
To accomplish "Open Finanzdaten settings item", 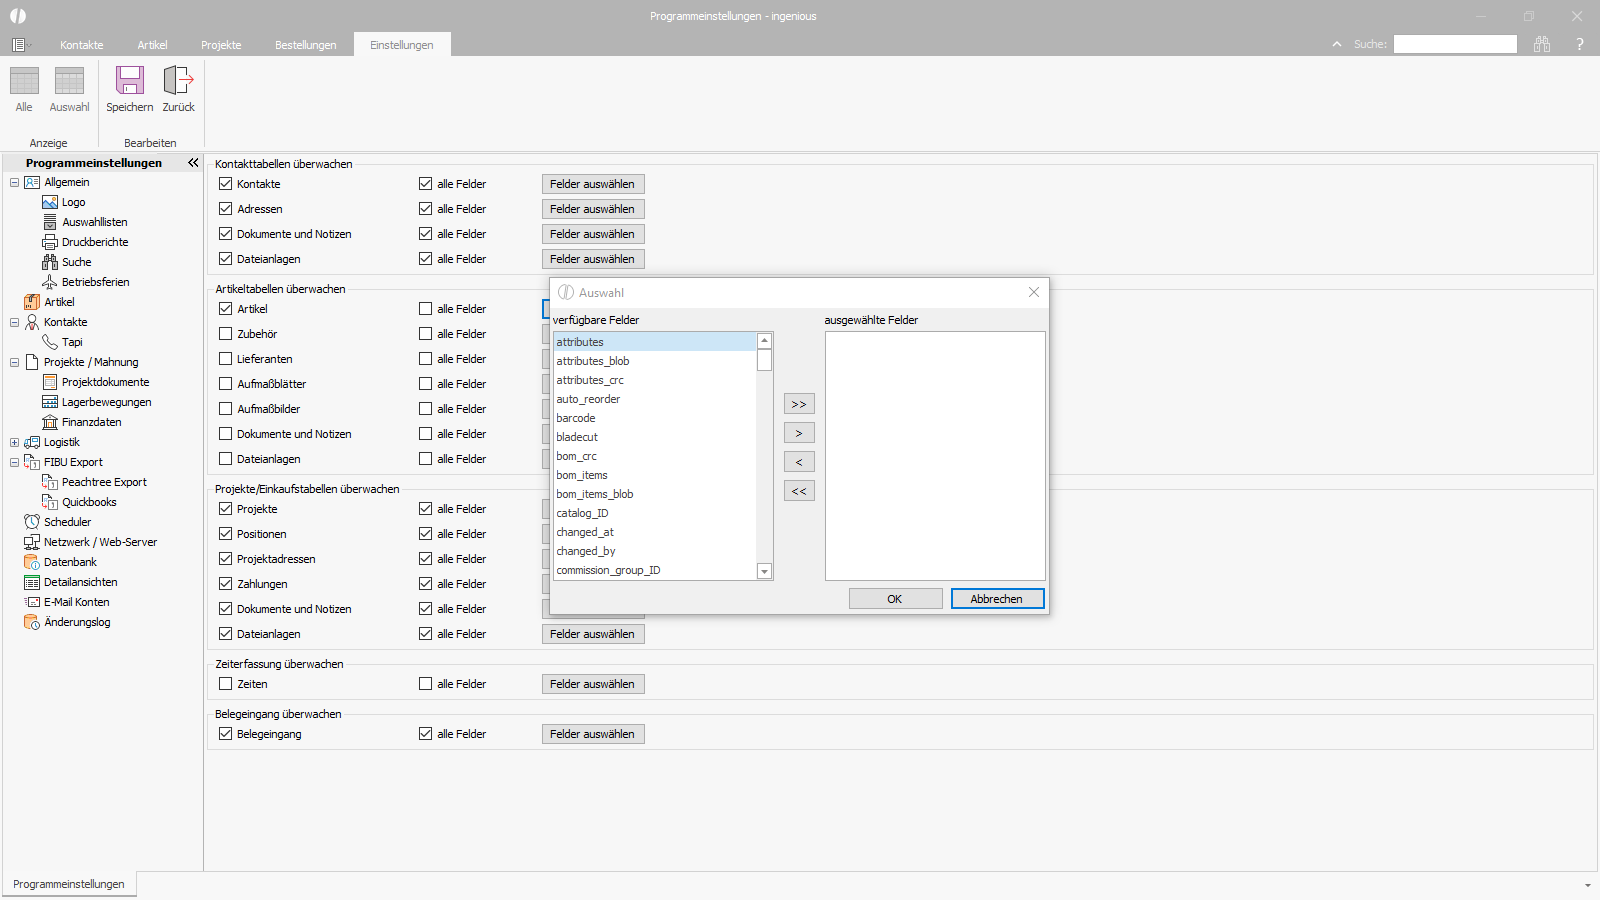I will 91,422.
